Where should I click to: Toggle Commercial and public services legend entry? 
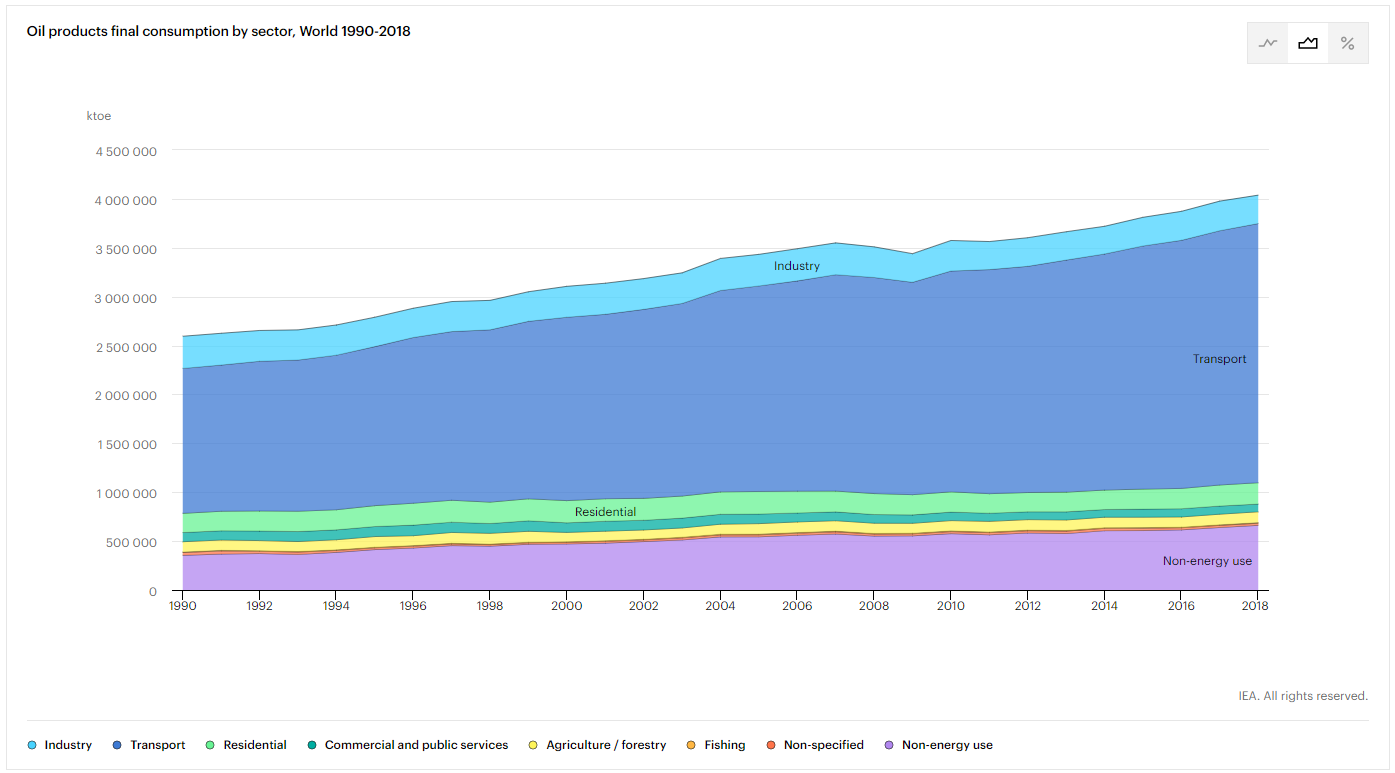coord(408,745)
